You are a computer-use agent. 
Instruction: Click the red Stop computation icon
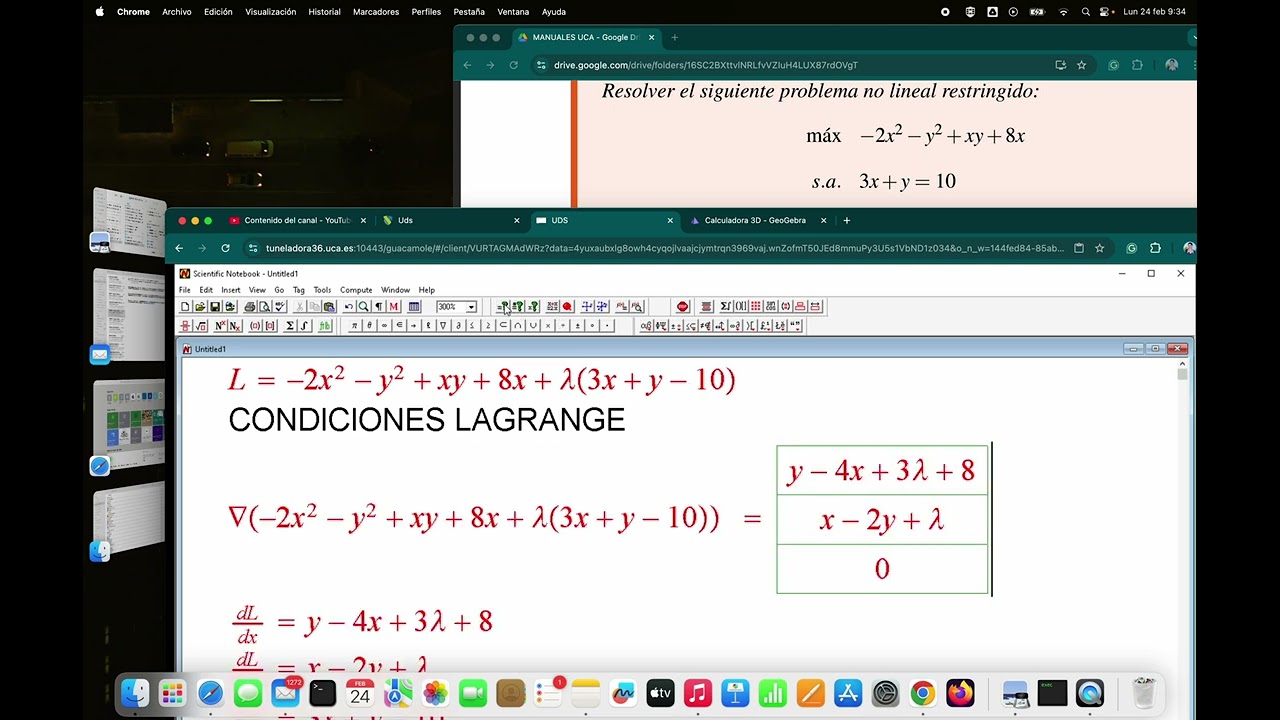(x=683, y=306)
